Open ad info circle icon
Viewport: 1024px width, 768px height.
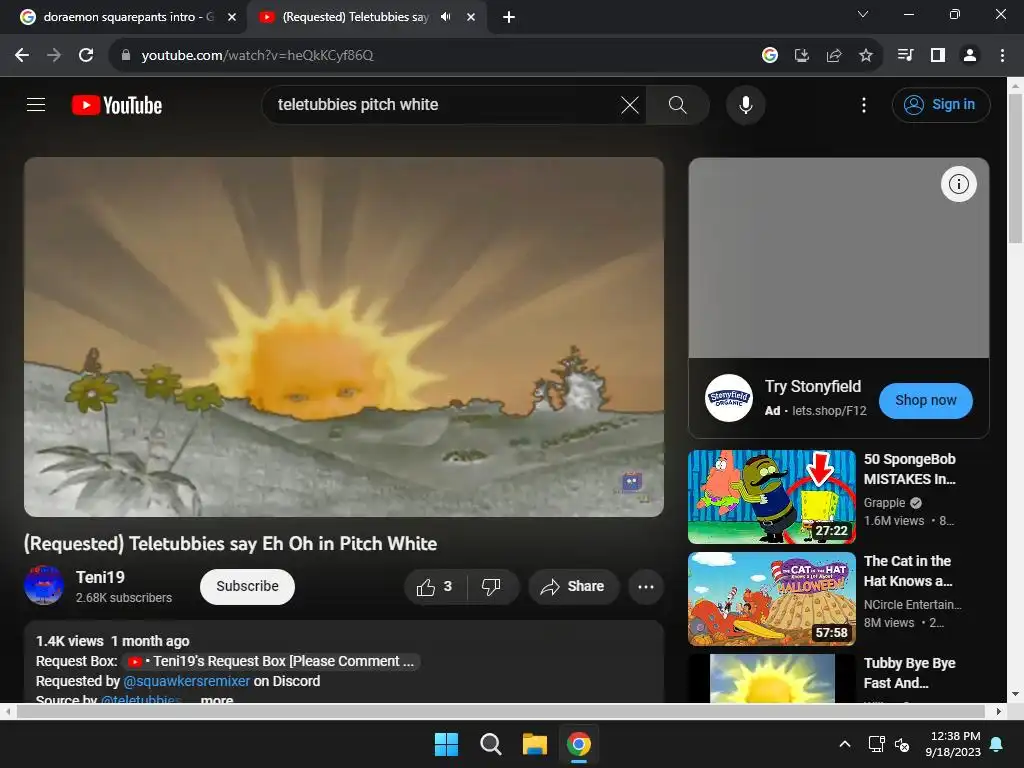958,184
